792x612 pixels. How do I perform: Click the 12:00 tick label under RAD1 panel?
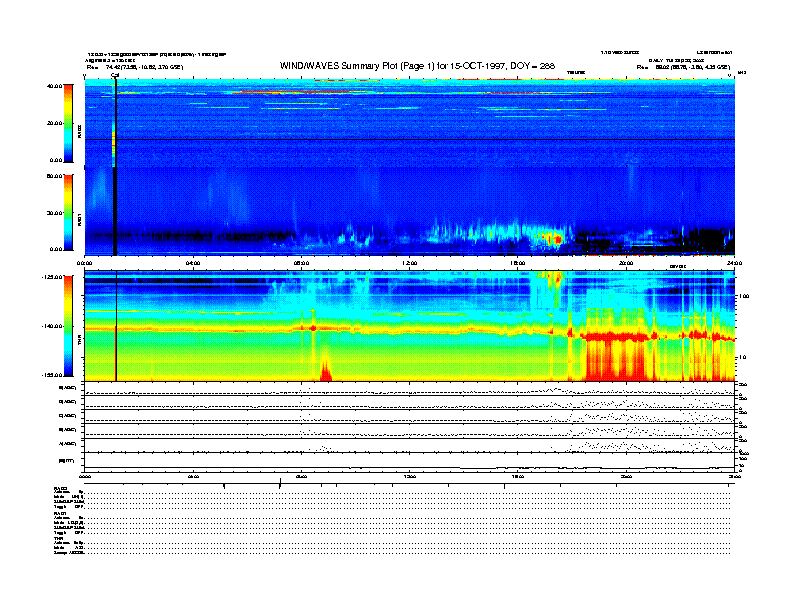click(410, 263)
